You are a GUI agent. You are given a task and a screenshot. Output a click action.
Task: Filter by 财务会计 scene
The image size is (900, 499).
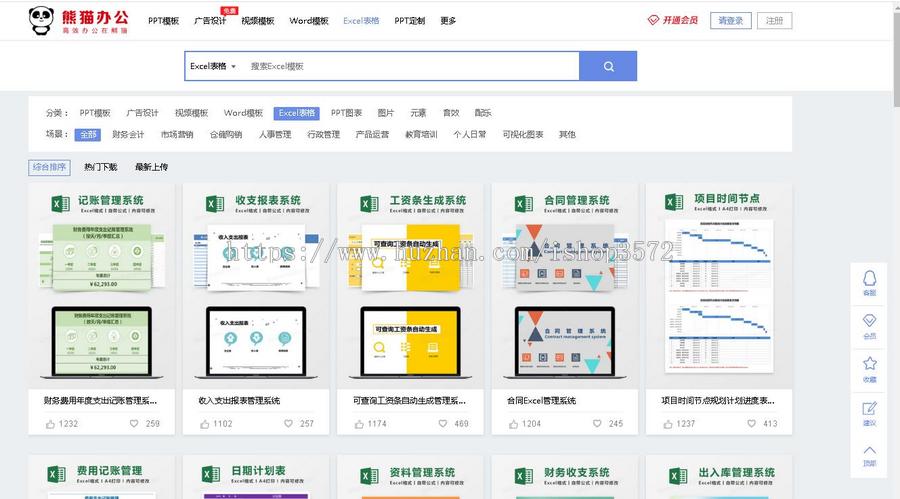[x=128, y=134]
